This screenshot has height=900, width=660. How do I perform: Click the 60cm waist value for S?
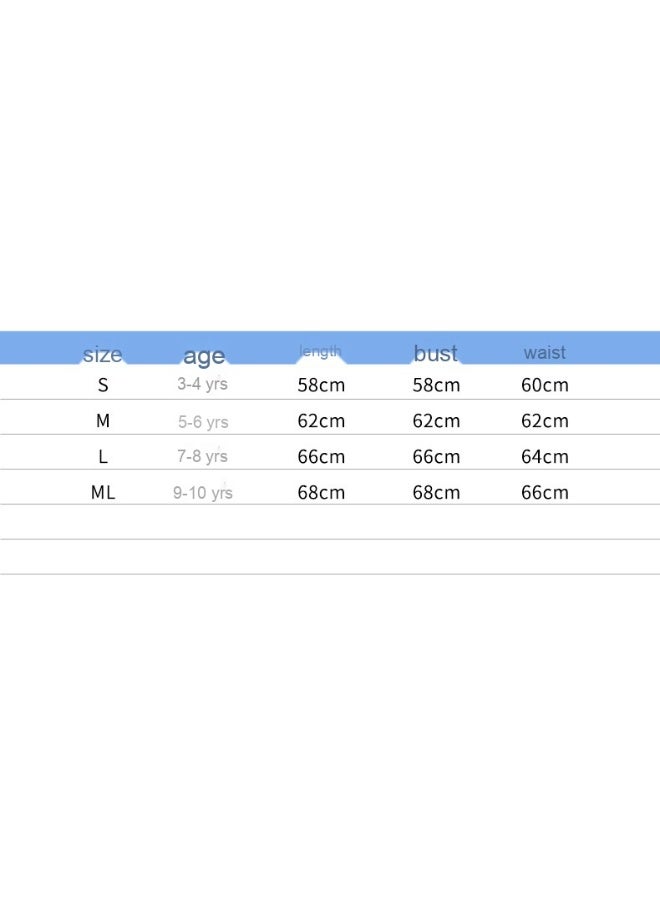click(x=545, y=385)
